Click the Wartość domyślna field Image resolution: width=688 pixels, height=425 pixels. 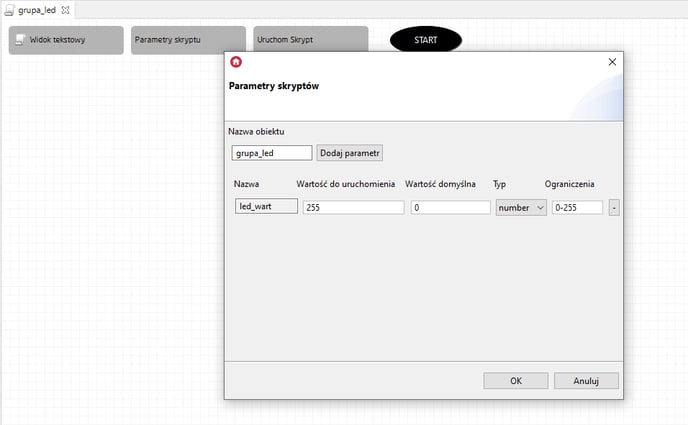pos(450,208)
